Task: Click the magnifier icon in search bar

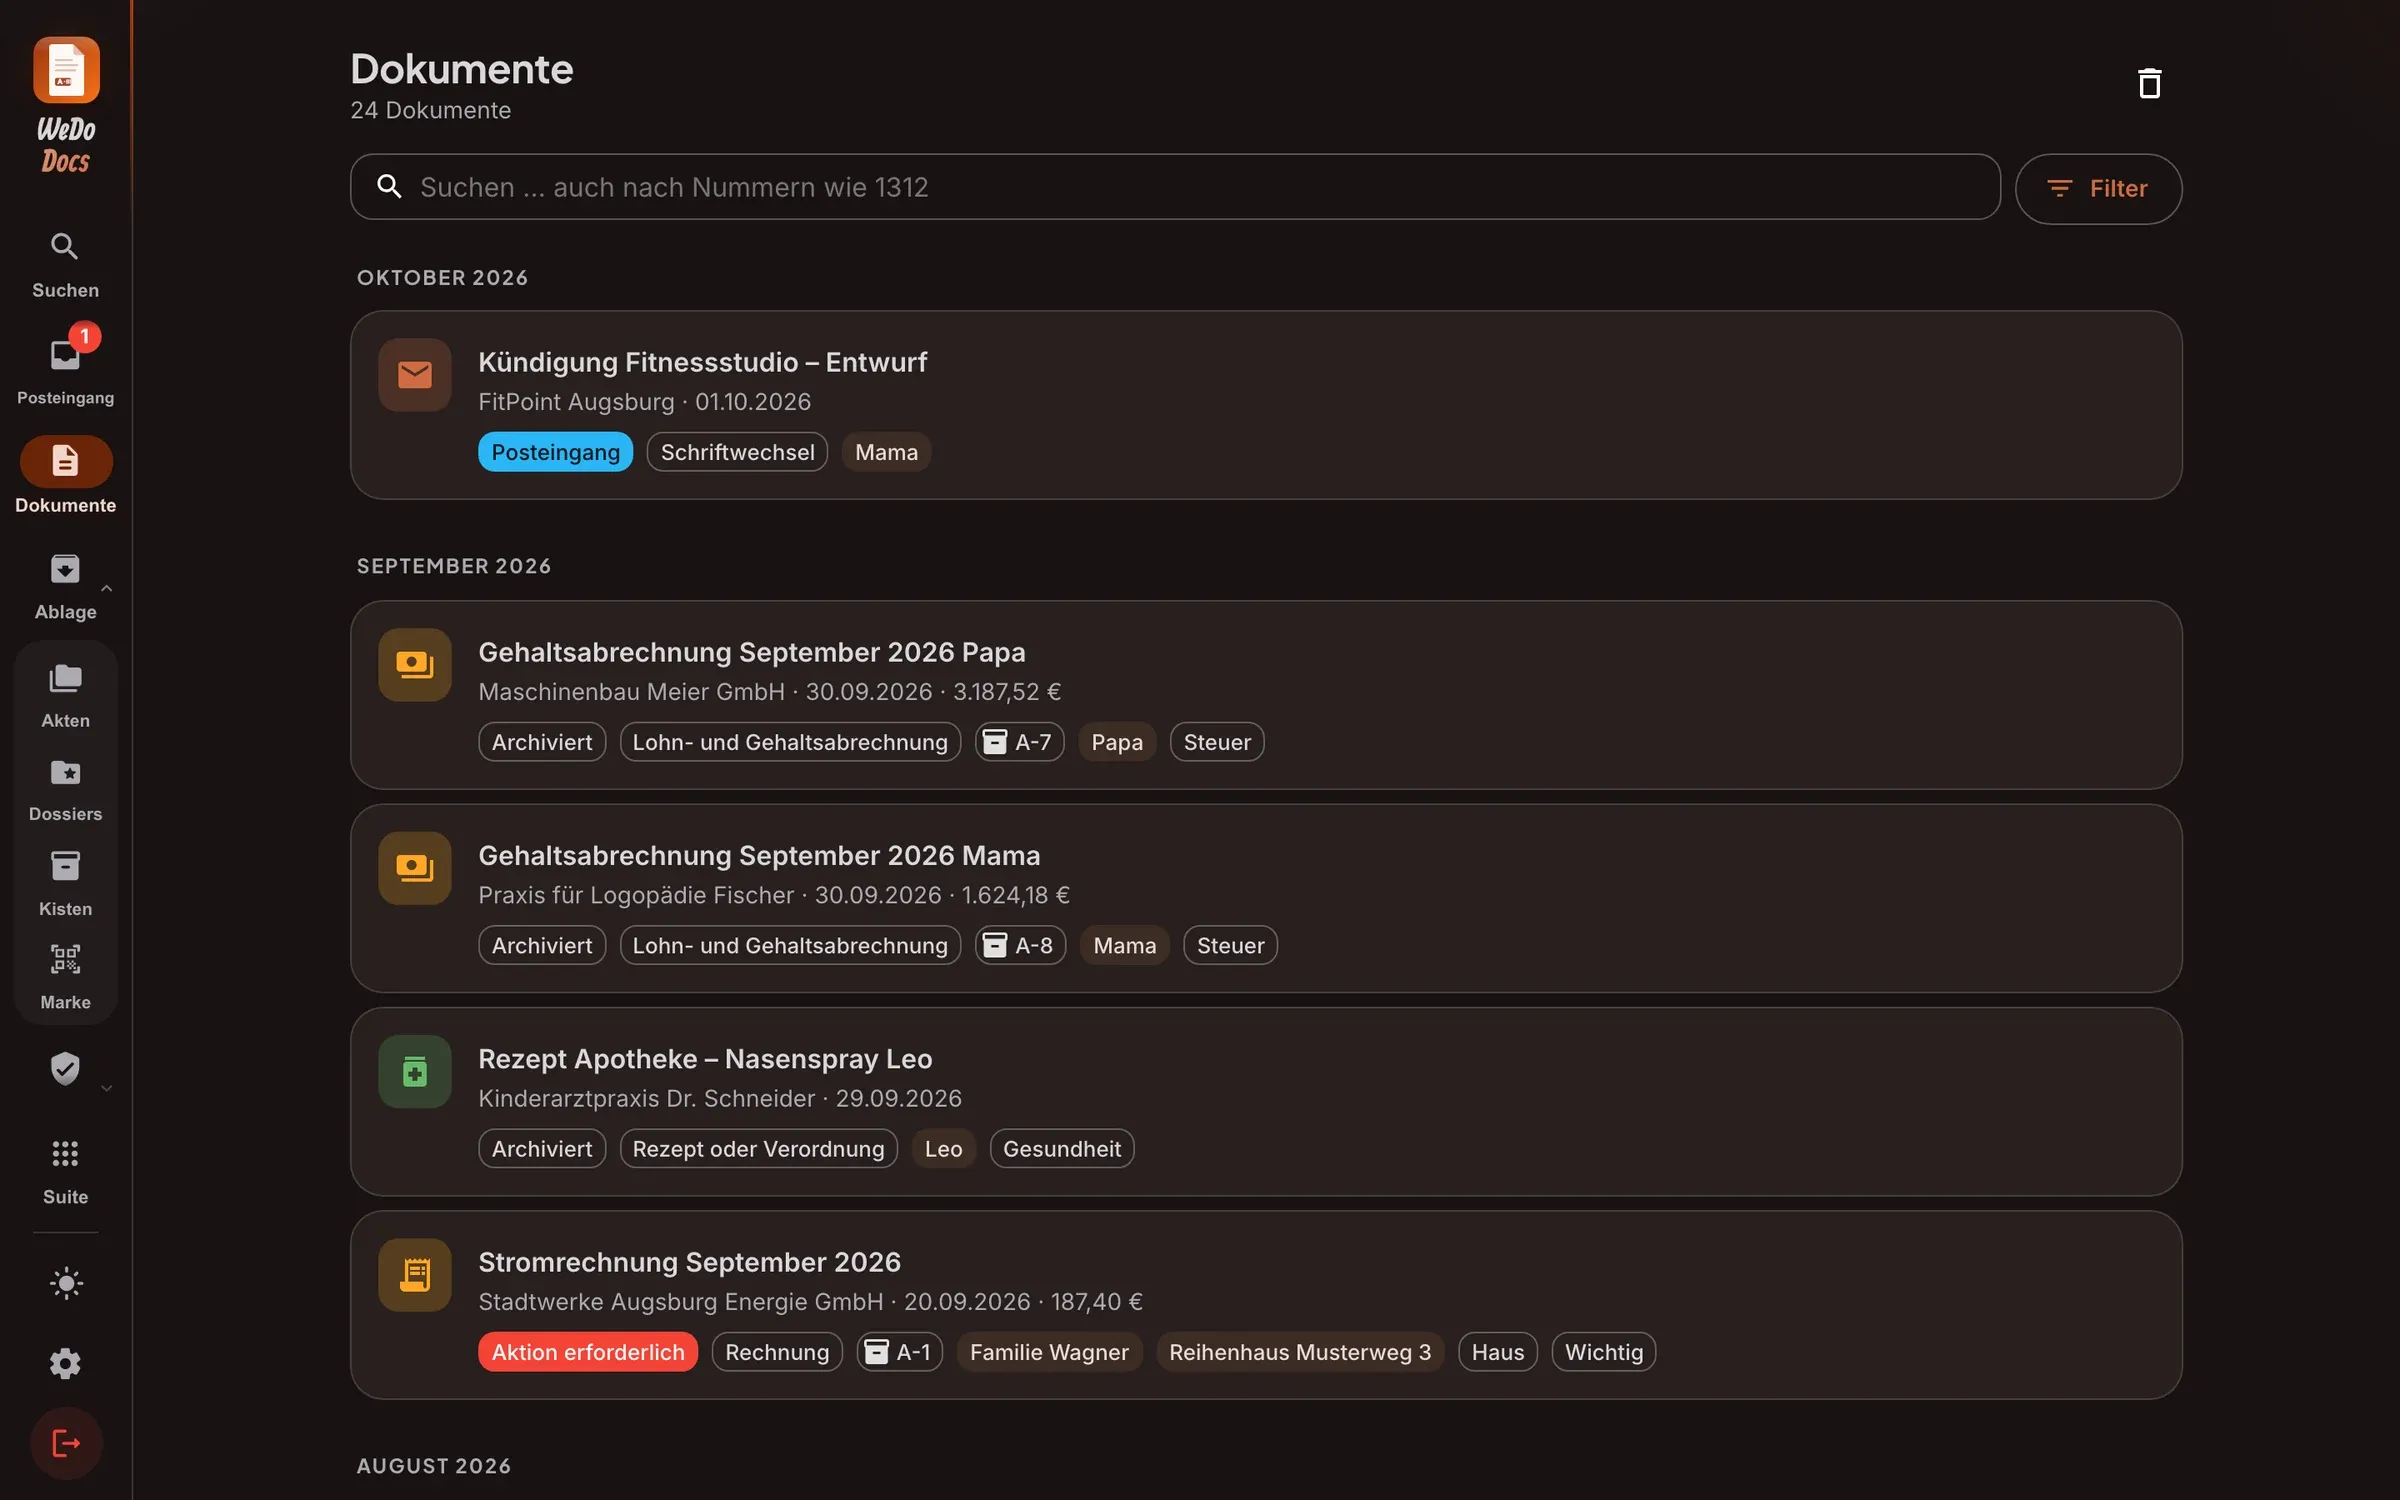Action: [x=389, y=186]
